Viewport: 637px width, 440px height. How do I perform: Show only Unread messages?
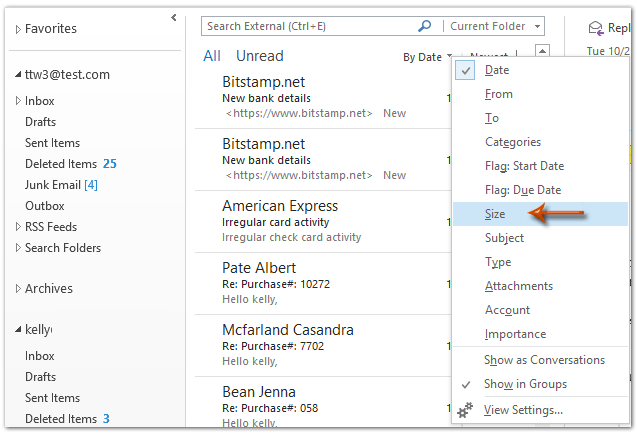pyautogui.click(x=259, y=56)
